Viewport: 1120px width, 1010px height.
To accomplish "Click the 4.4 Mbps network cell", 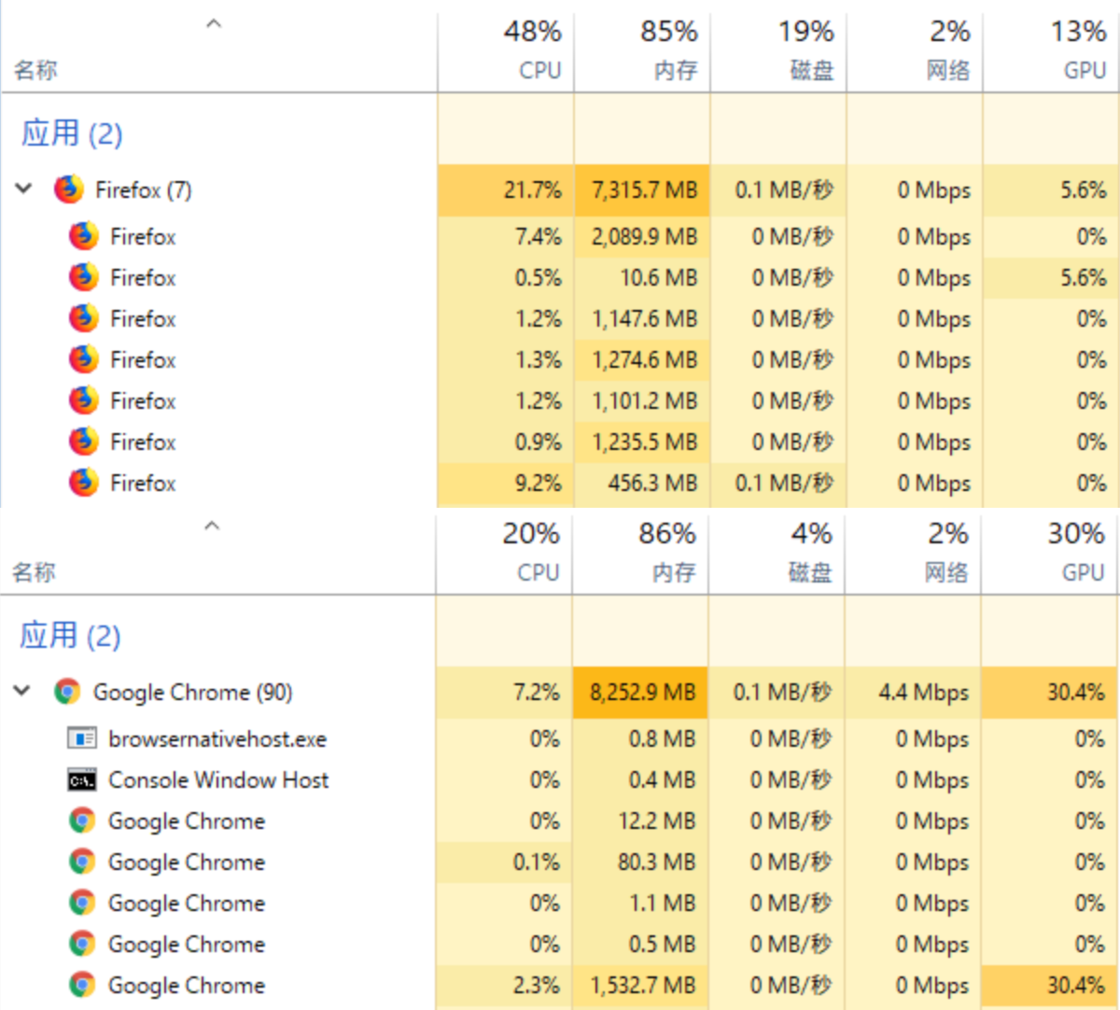I will (914, 692).
